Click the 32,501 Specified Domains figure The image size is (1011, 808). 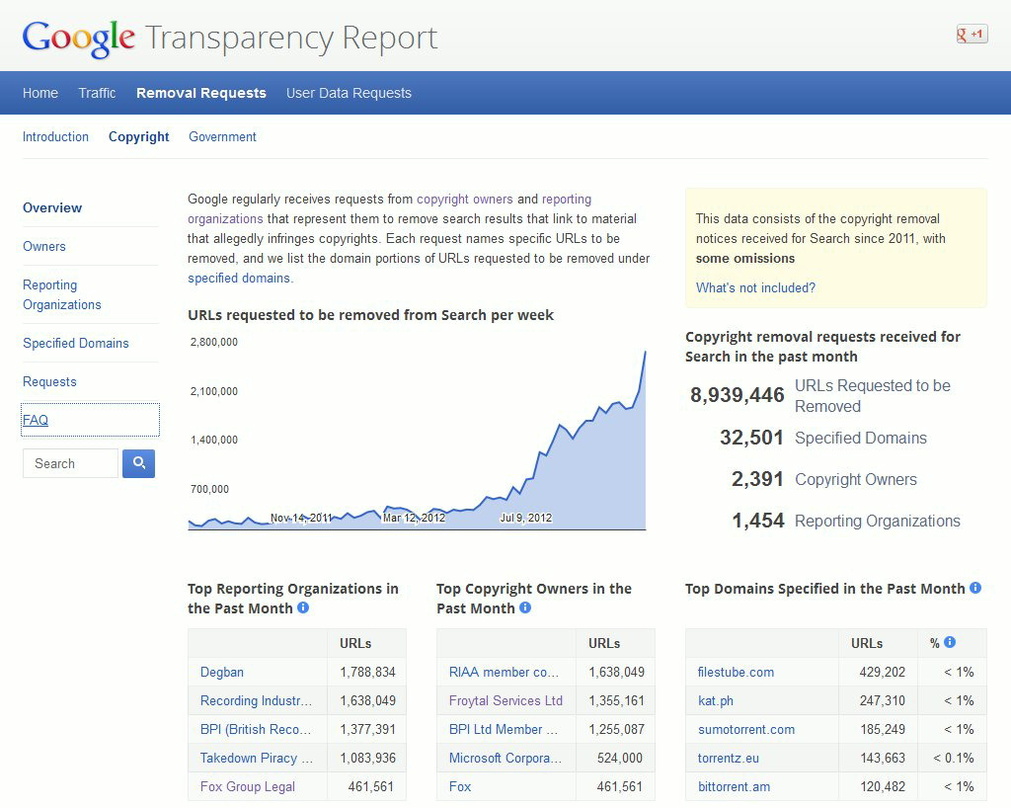click(x=751, y=437)
